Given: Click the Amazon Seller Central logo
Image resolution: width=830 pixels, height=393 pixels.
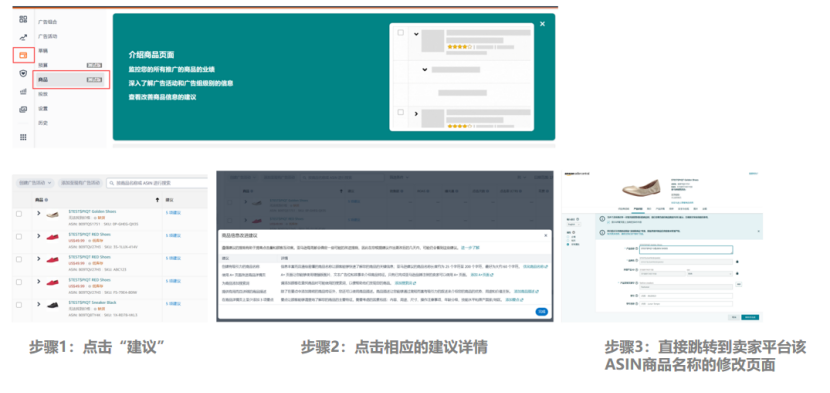Looking at the screenshot, I should point(578,174).
